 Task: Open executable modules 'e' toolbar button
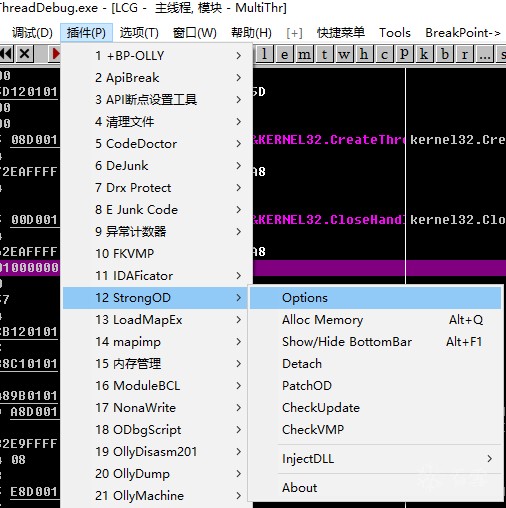click(284, 54)
